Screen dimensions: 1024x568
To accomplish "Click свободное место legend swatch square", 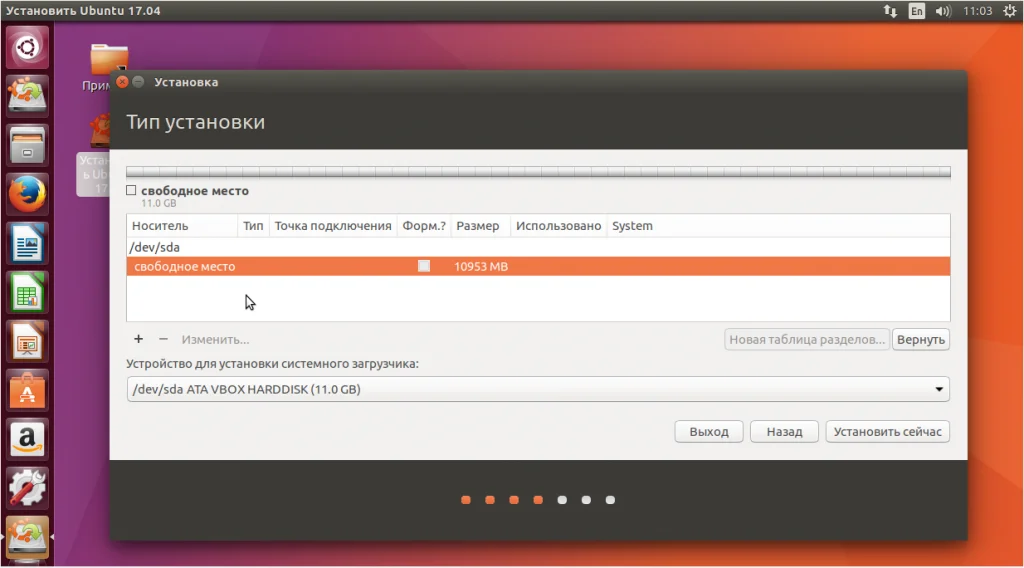I will [131, 190].
